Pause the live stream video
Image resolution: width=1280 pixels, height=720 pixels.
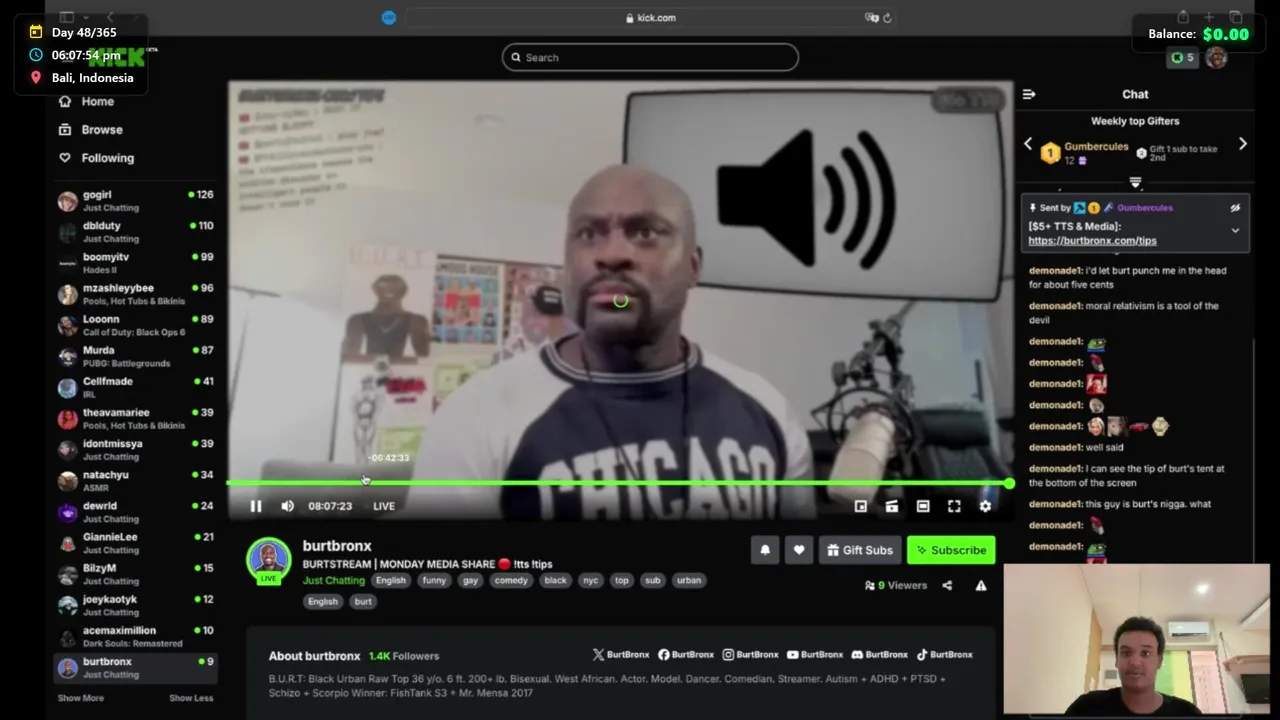coord(256,506)
